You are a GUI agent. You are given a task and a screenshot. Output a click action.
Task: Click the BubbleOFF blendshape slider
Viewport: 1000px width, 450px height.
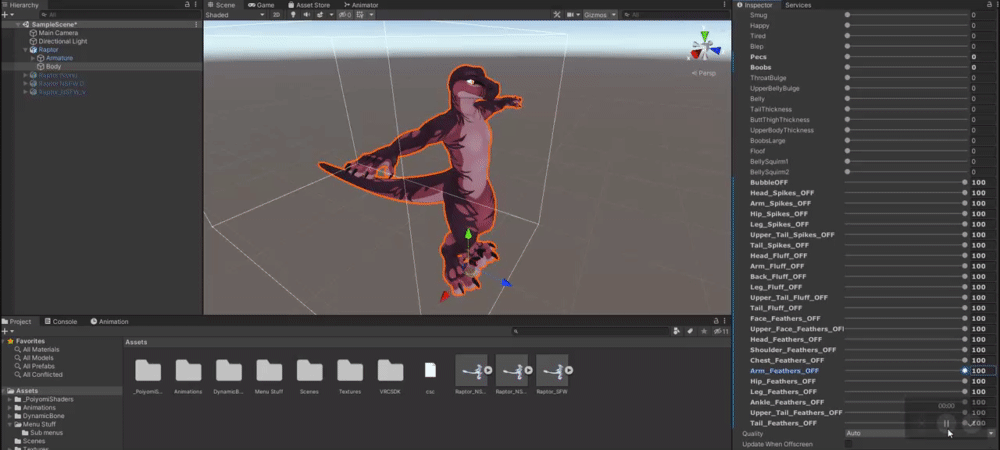[906, 182]
